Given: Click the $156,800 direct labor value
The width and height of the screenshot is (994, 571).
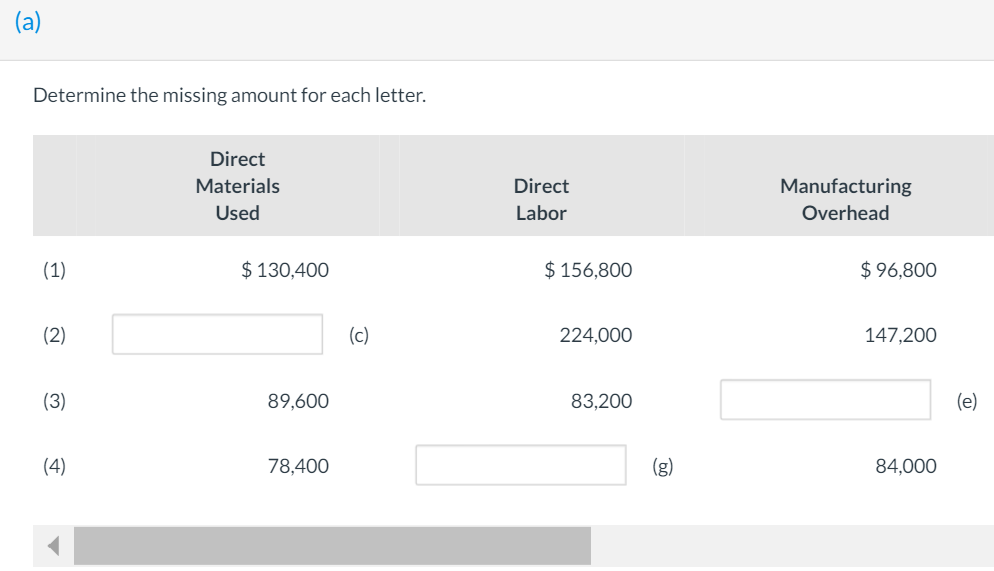Looking at the screenshot, I should click(x=588, y=269).
